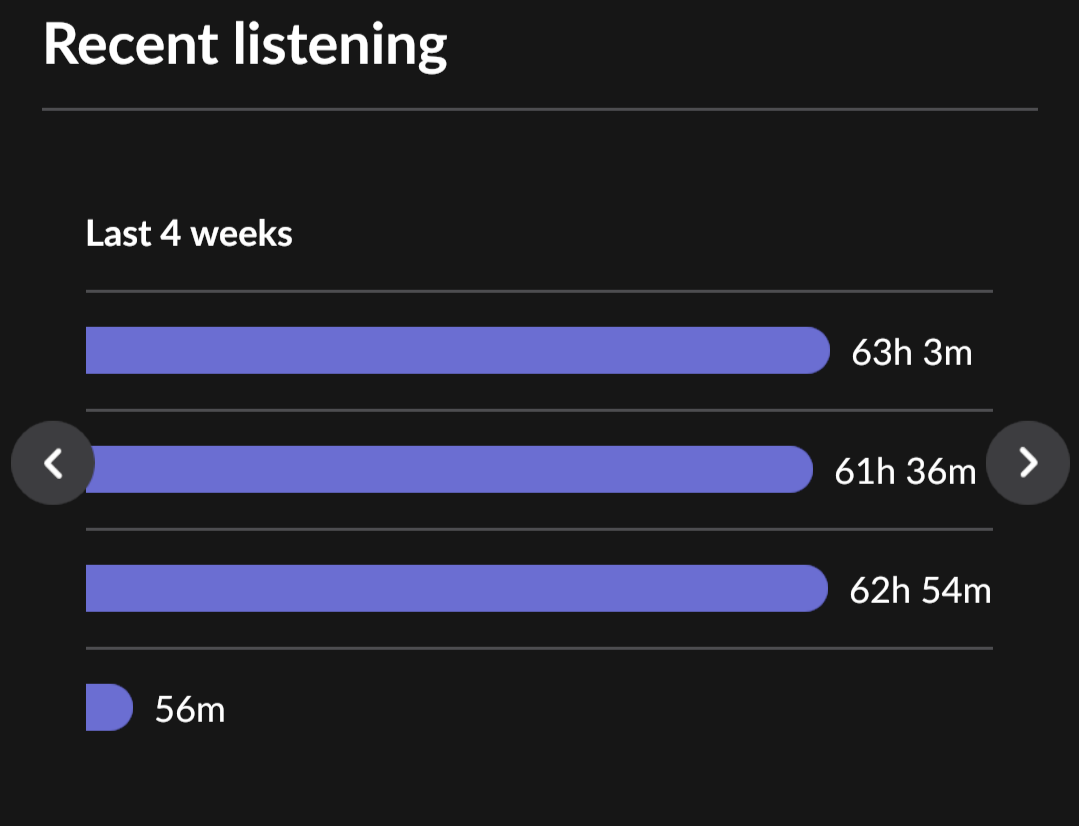This screenshot has width=1079, height=826.
Task: Click the Recent listening title
Action: [x=245, y=45]
